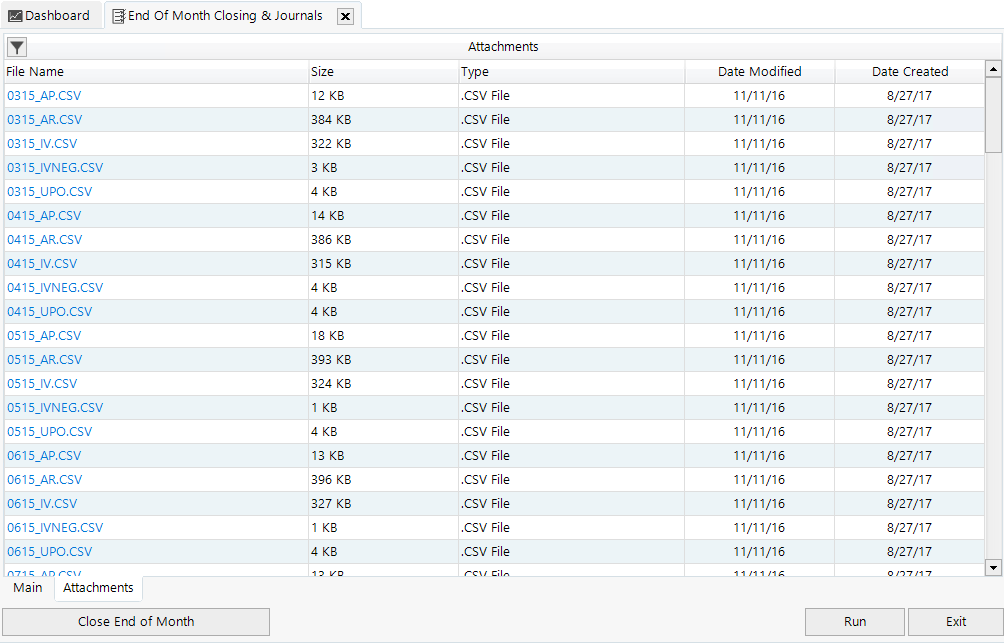The width and height of the screenshot is (1004, 643).
Task: Click the Date Created column header
Action: (909, 72)
